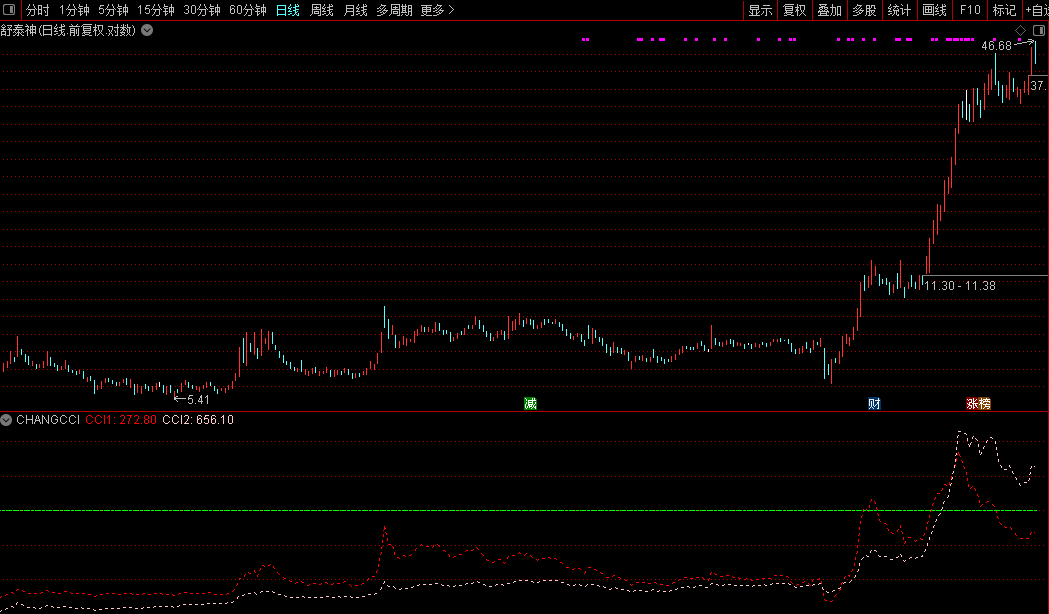Click the 11.30 - 11.38 gap label
This screenshot has width=1049, height=614.
(x=959, y=286)
